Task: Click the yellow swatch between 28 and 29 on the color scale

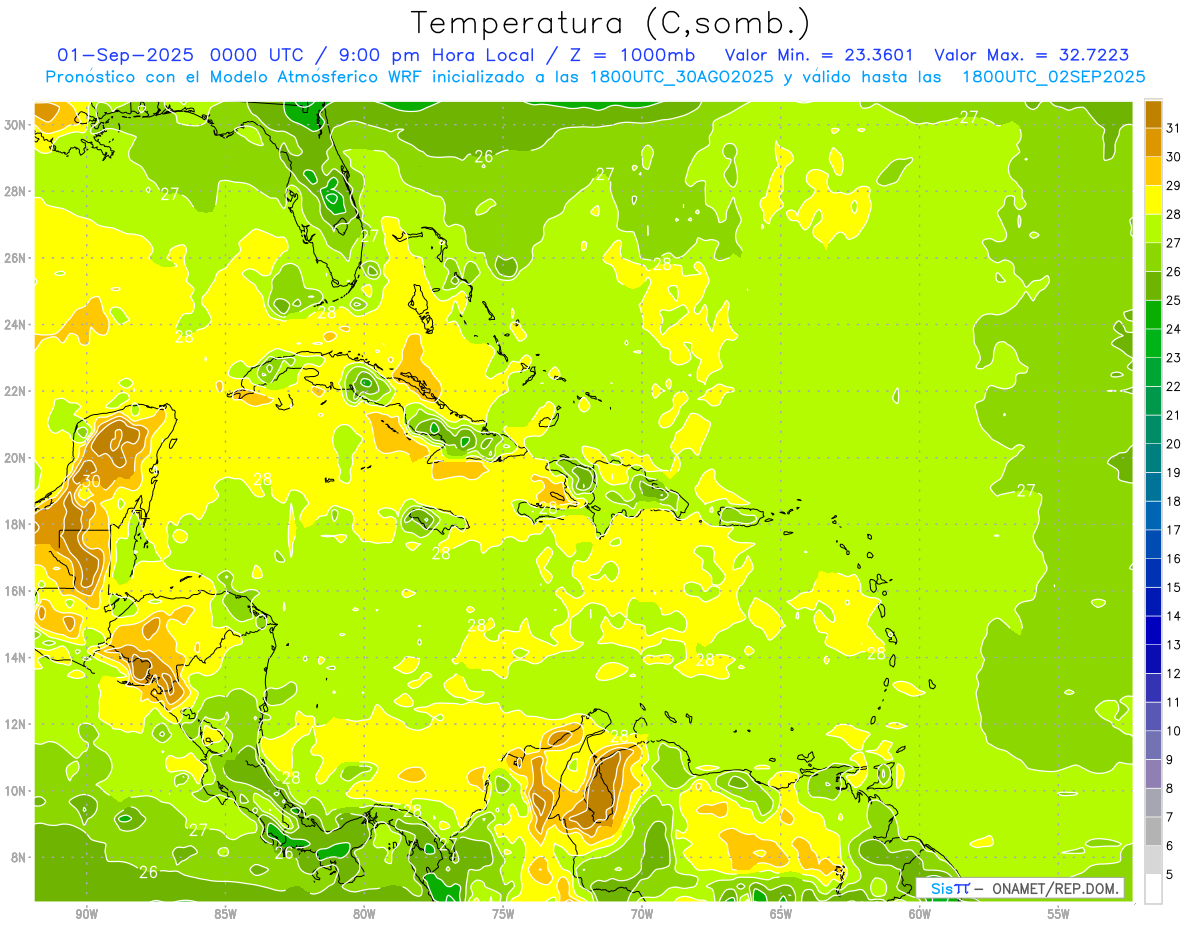Action: tap(1153, 200)
